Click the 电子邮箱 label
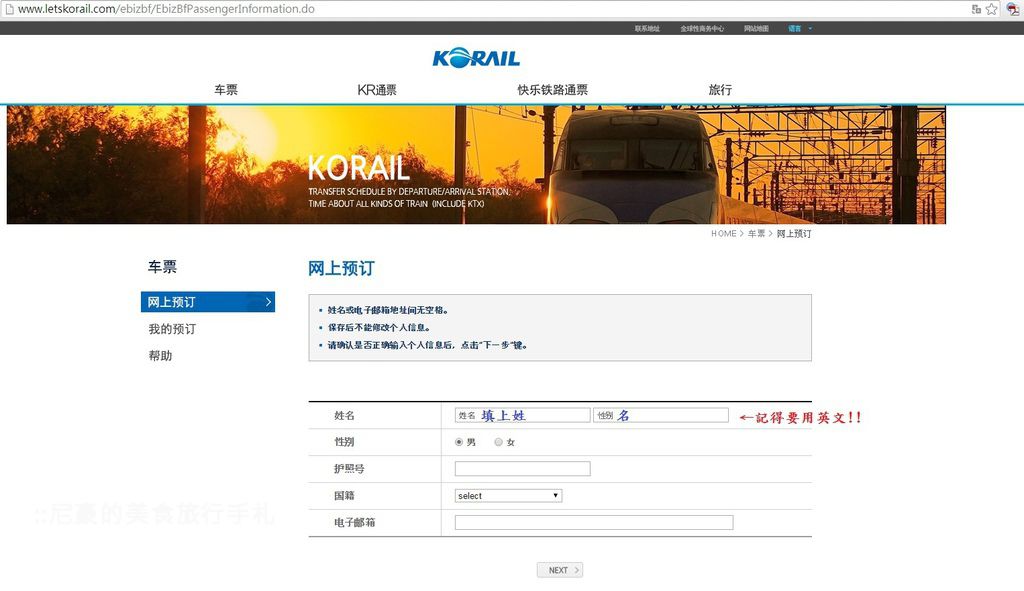Screen dimensions: 1024x591 [x=355, y=522]
